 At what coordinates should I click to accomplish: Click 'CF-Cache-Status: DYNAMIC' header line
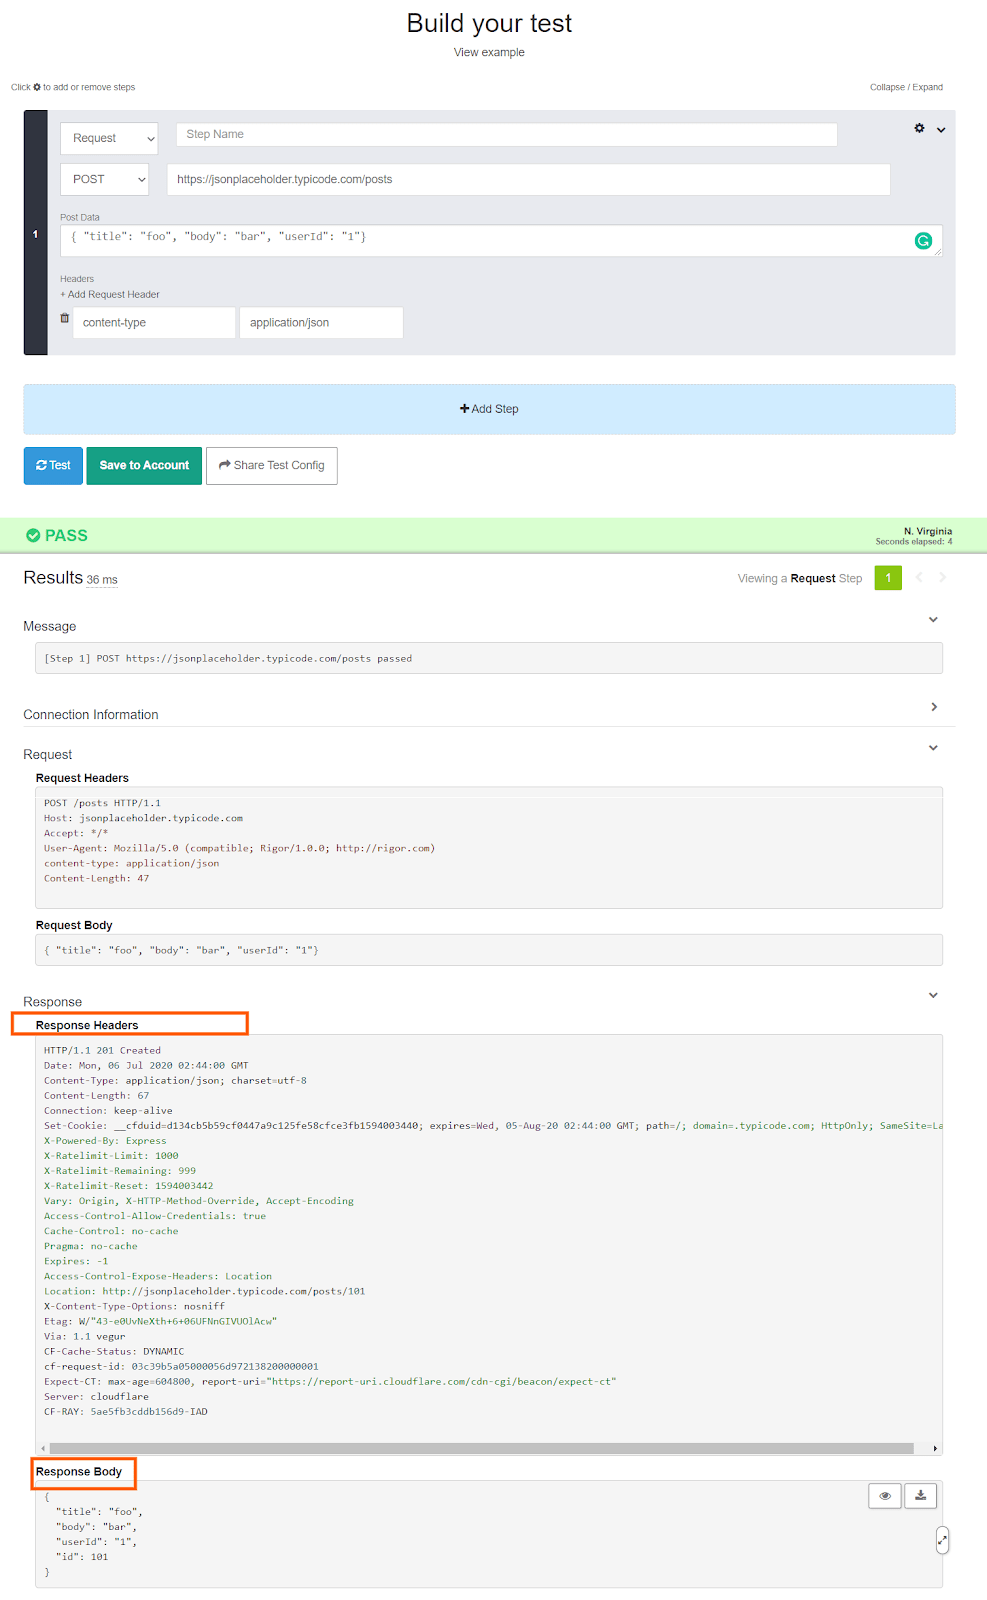click(x=114, y=1351)
